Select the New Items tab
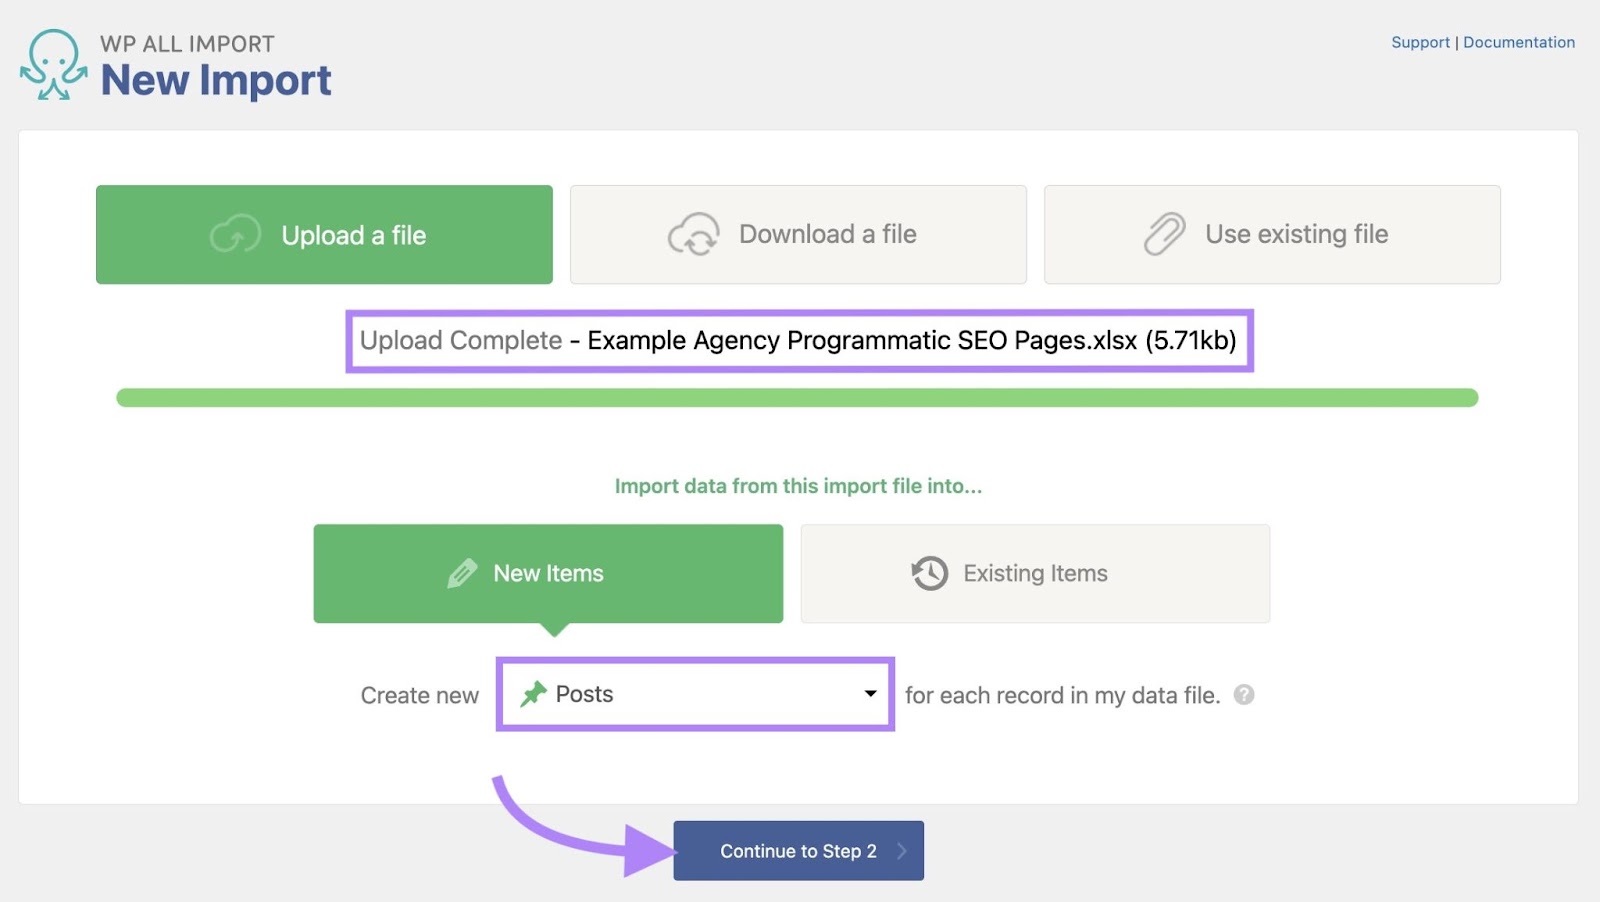 click(x=548, y=573)
